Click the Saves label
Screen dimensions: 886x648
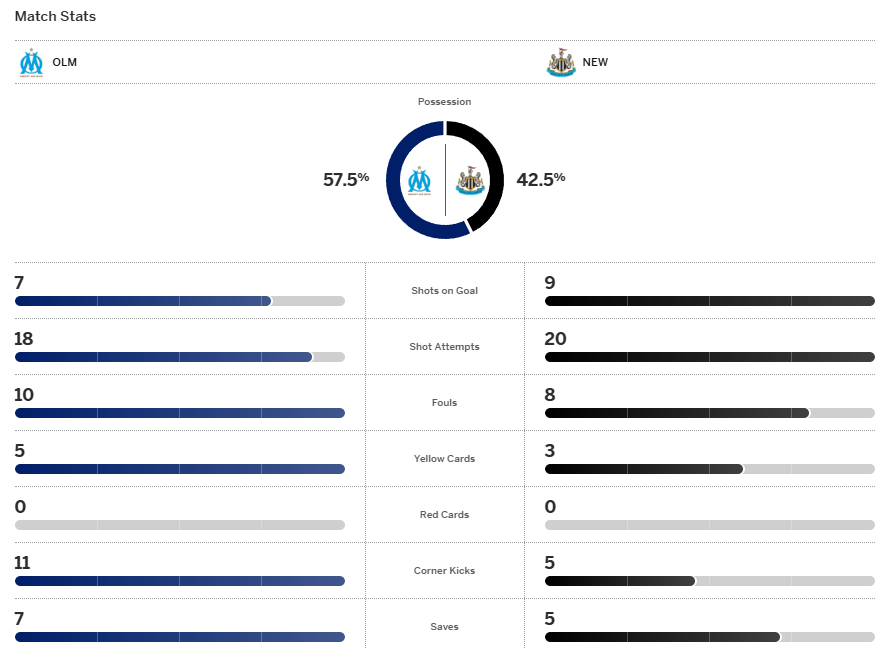pos(445,627)
